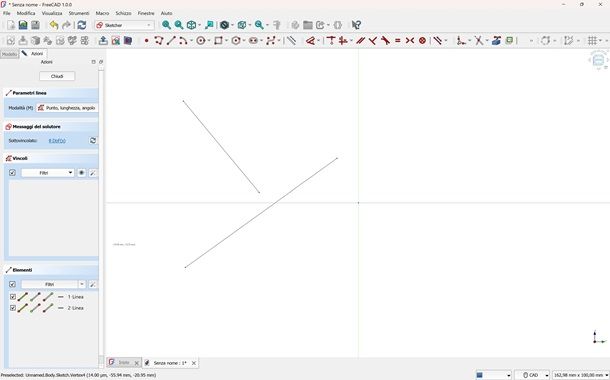Click the Vincoli settings wrench button
Image resolution: width=610 pixels, height=380 pixels.
point(93,173)
